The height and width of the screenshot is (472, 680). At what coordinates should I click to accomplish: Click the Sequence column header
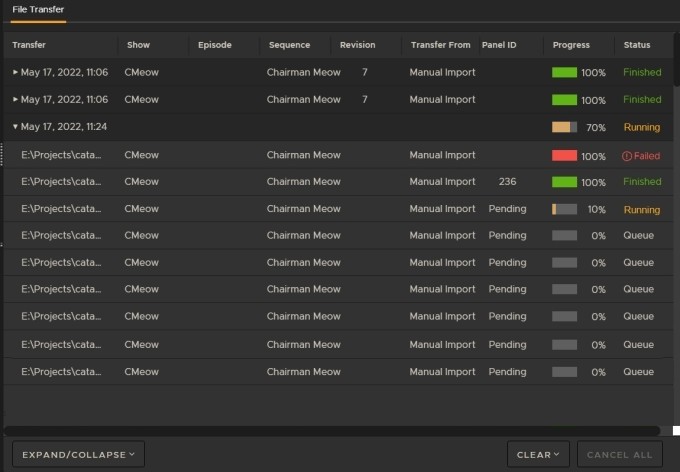point(289,45)
